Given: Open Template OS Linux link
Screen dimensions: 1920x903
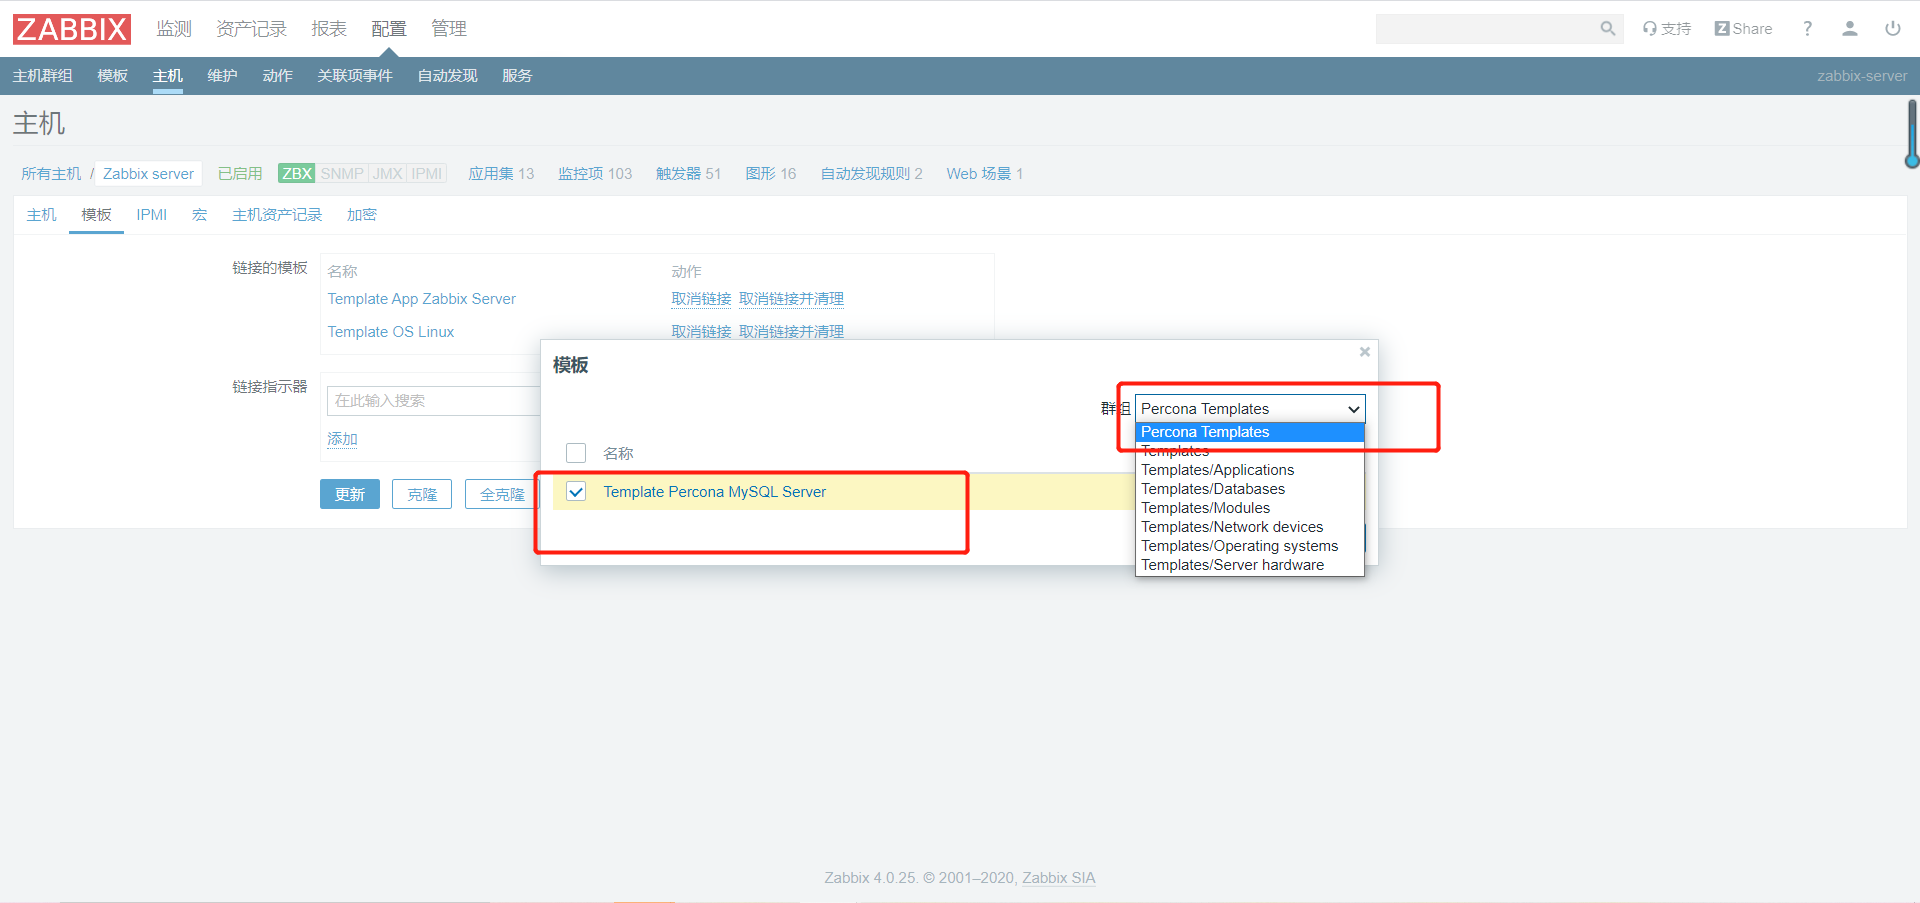Looking at the screenshot, I should tap(391, 332).
